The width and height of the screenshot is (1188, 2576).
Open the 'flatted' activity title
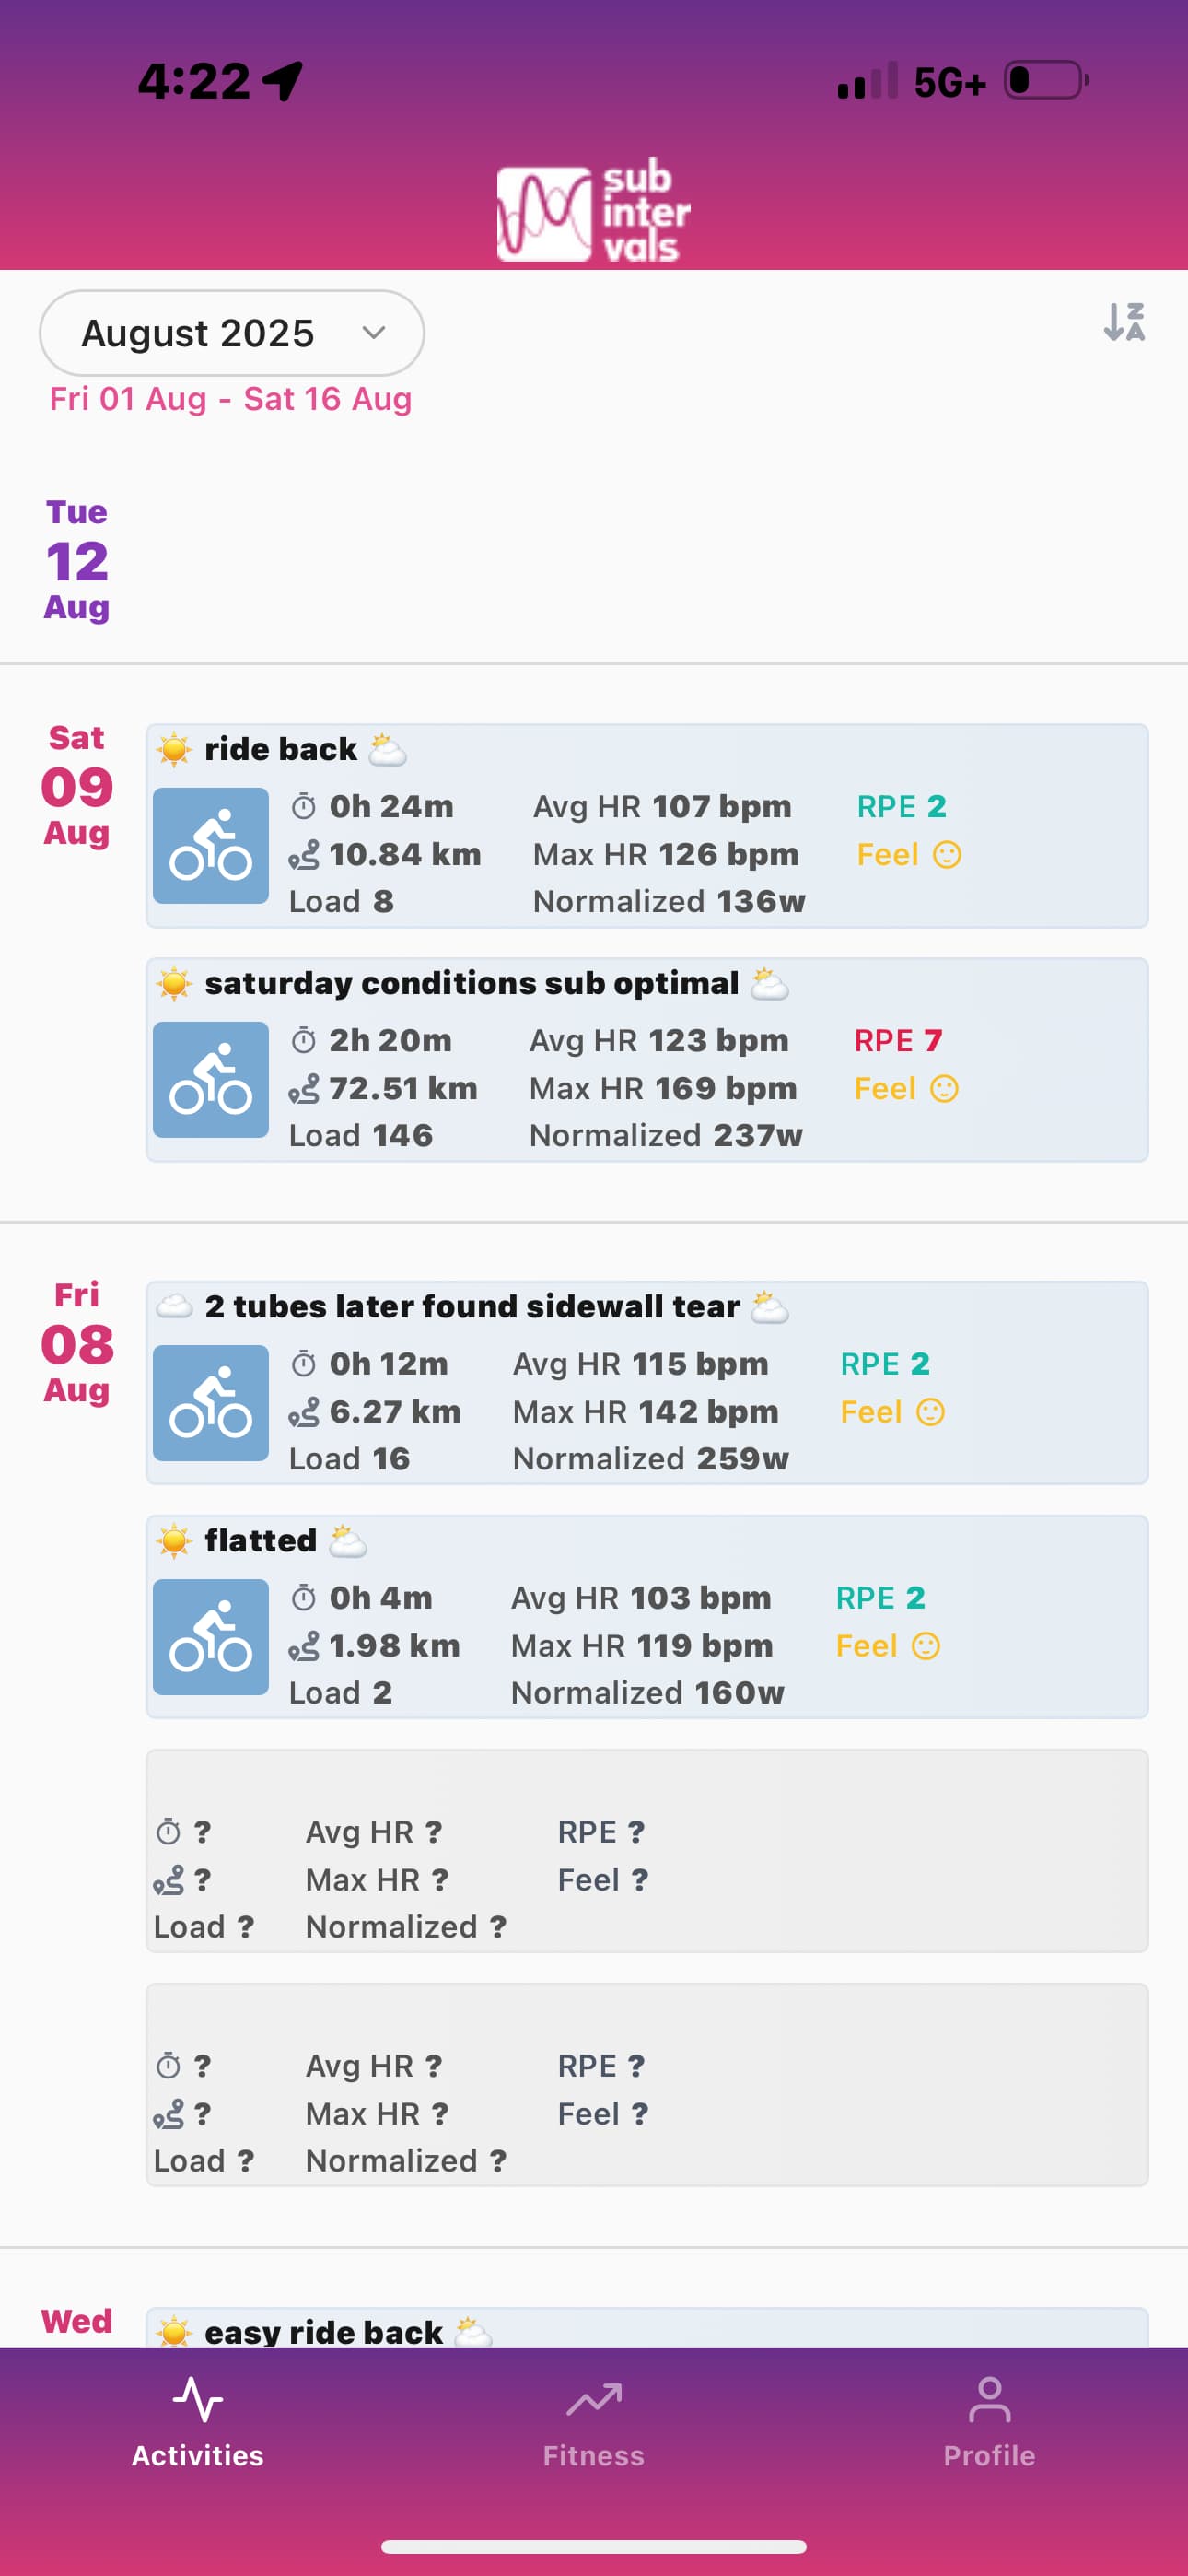(260, 1541)
